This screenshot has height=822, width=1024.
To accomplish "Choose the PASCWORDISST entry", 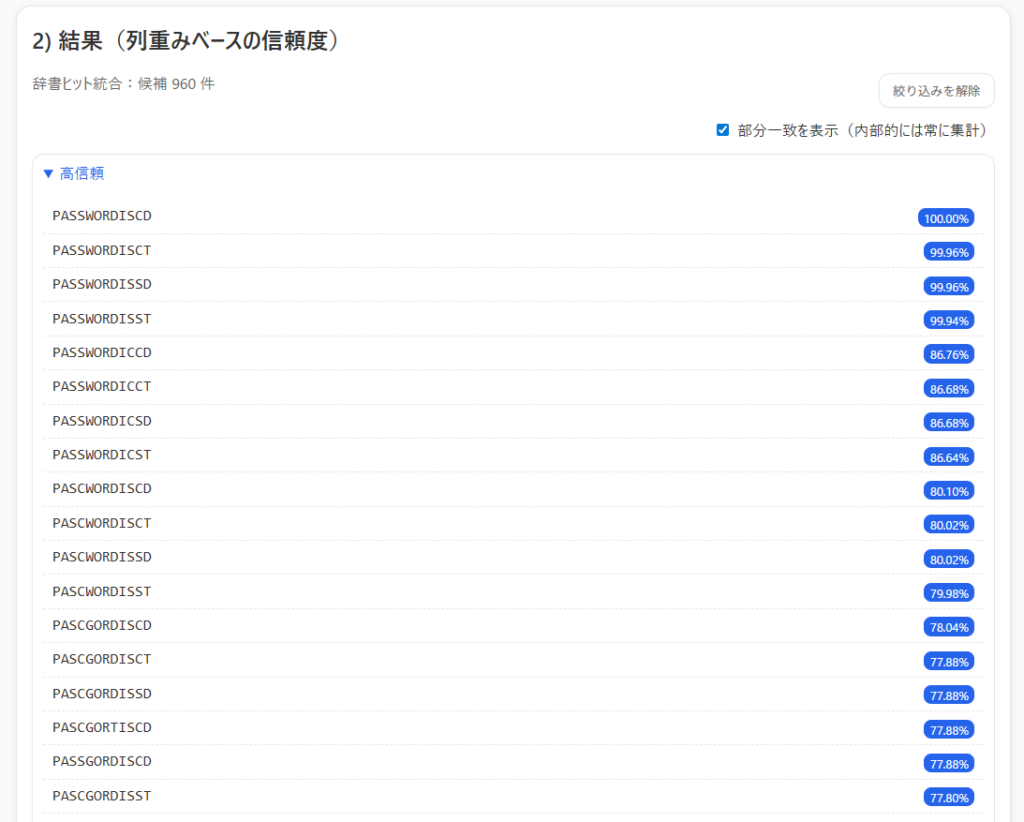I will [102, 591].
